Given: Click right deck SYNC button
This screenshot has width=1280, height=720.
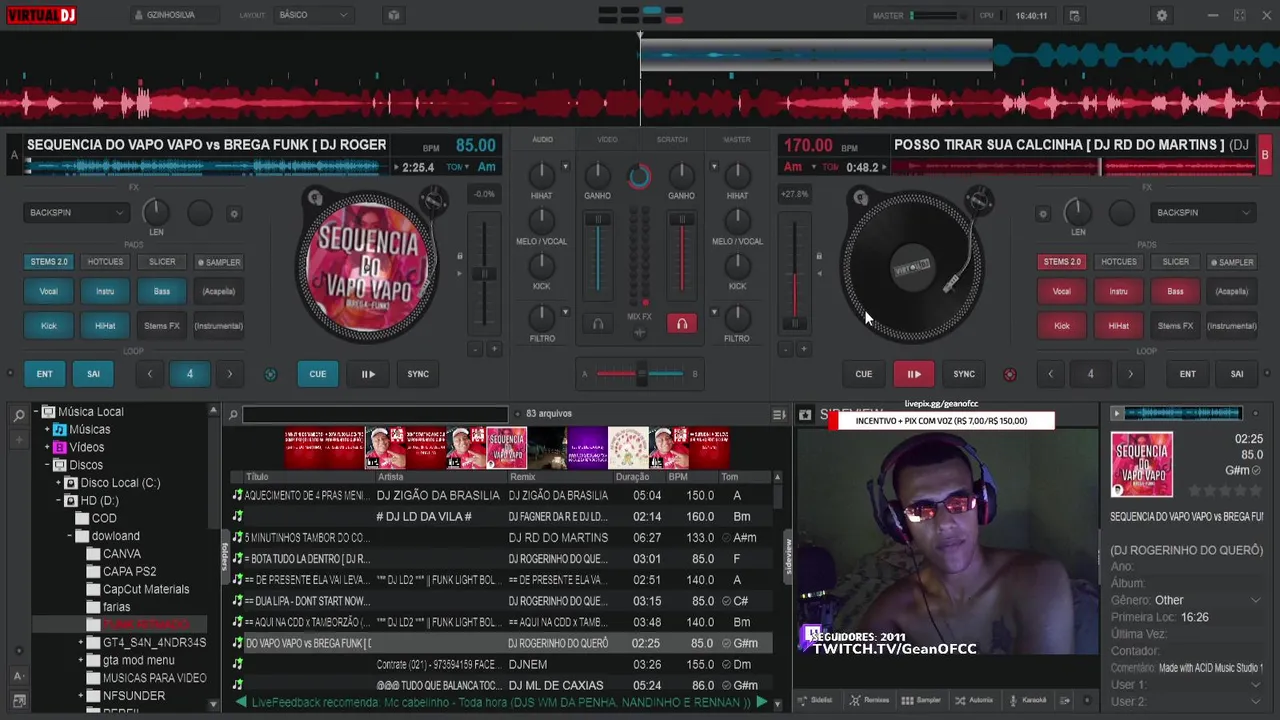Looking at the screenshot, I should coord(964,374).
